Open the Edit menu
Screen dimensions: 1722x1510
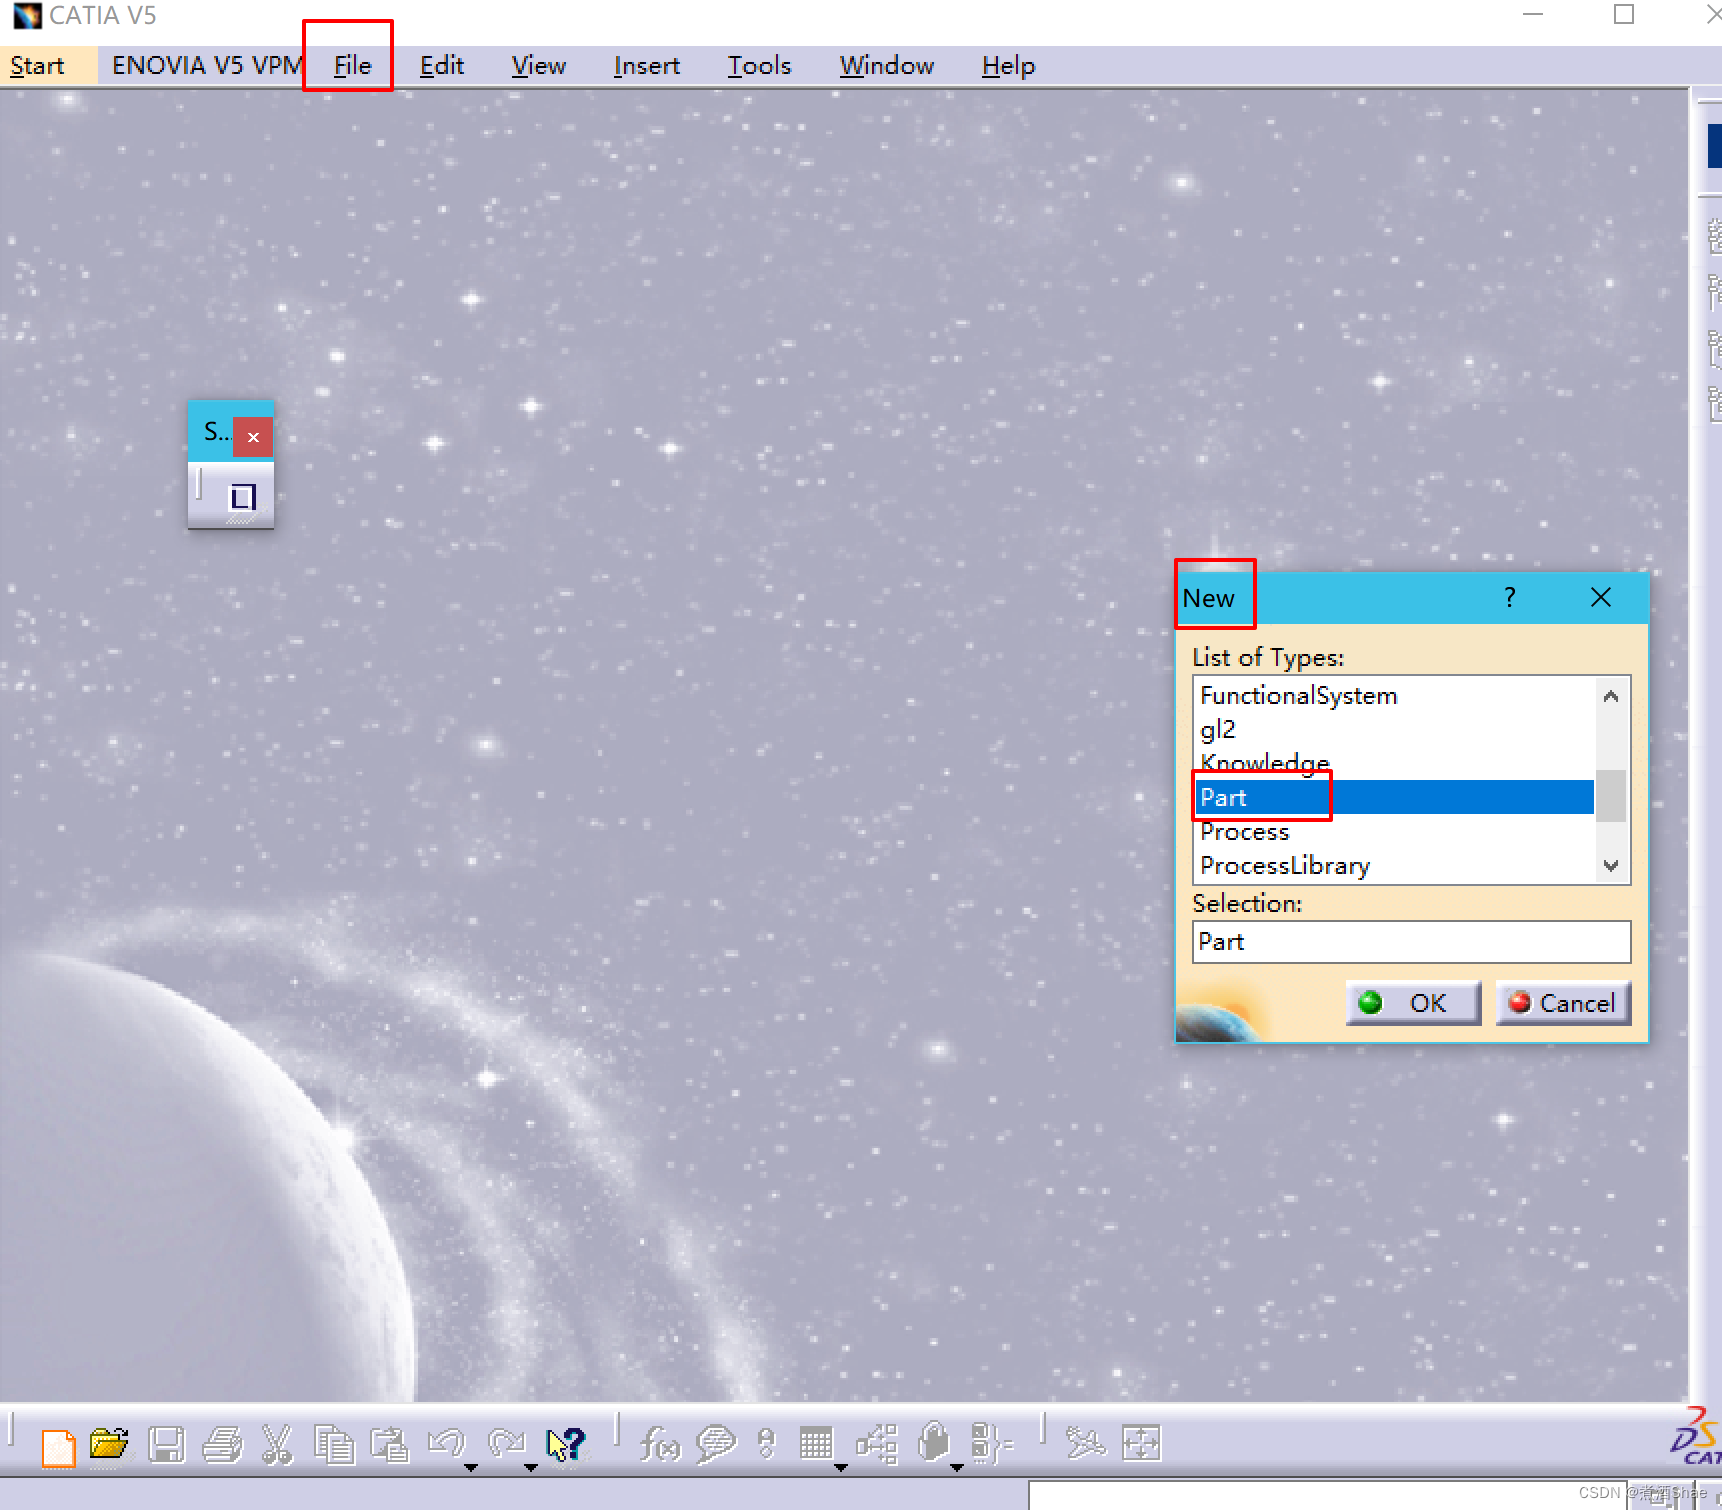tap(442, 66)
